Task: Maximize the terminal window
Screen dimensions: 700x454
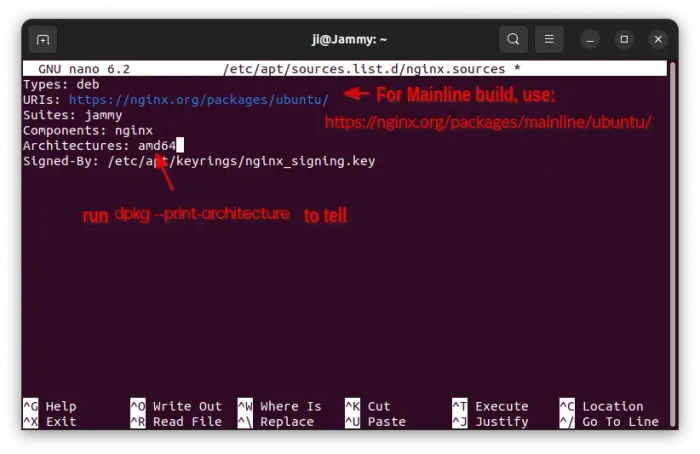Action: 624,40
